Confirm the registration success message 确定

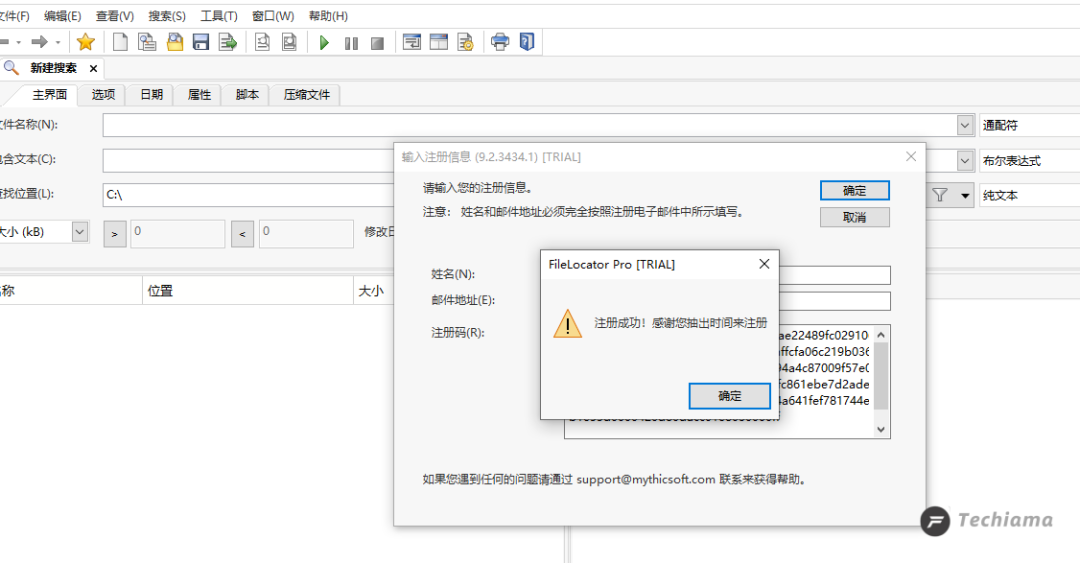pyautogui.click(x=729, y=396)
